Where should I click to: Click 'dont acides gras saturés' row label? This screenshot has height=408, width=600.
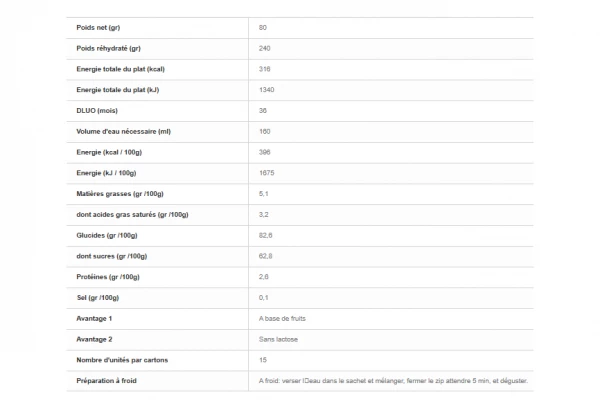pyautogui.click(x=133, y=215)
